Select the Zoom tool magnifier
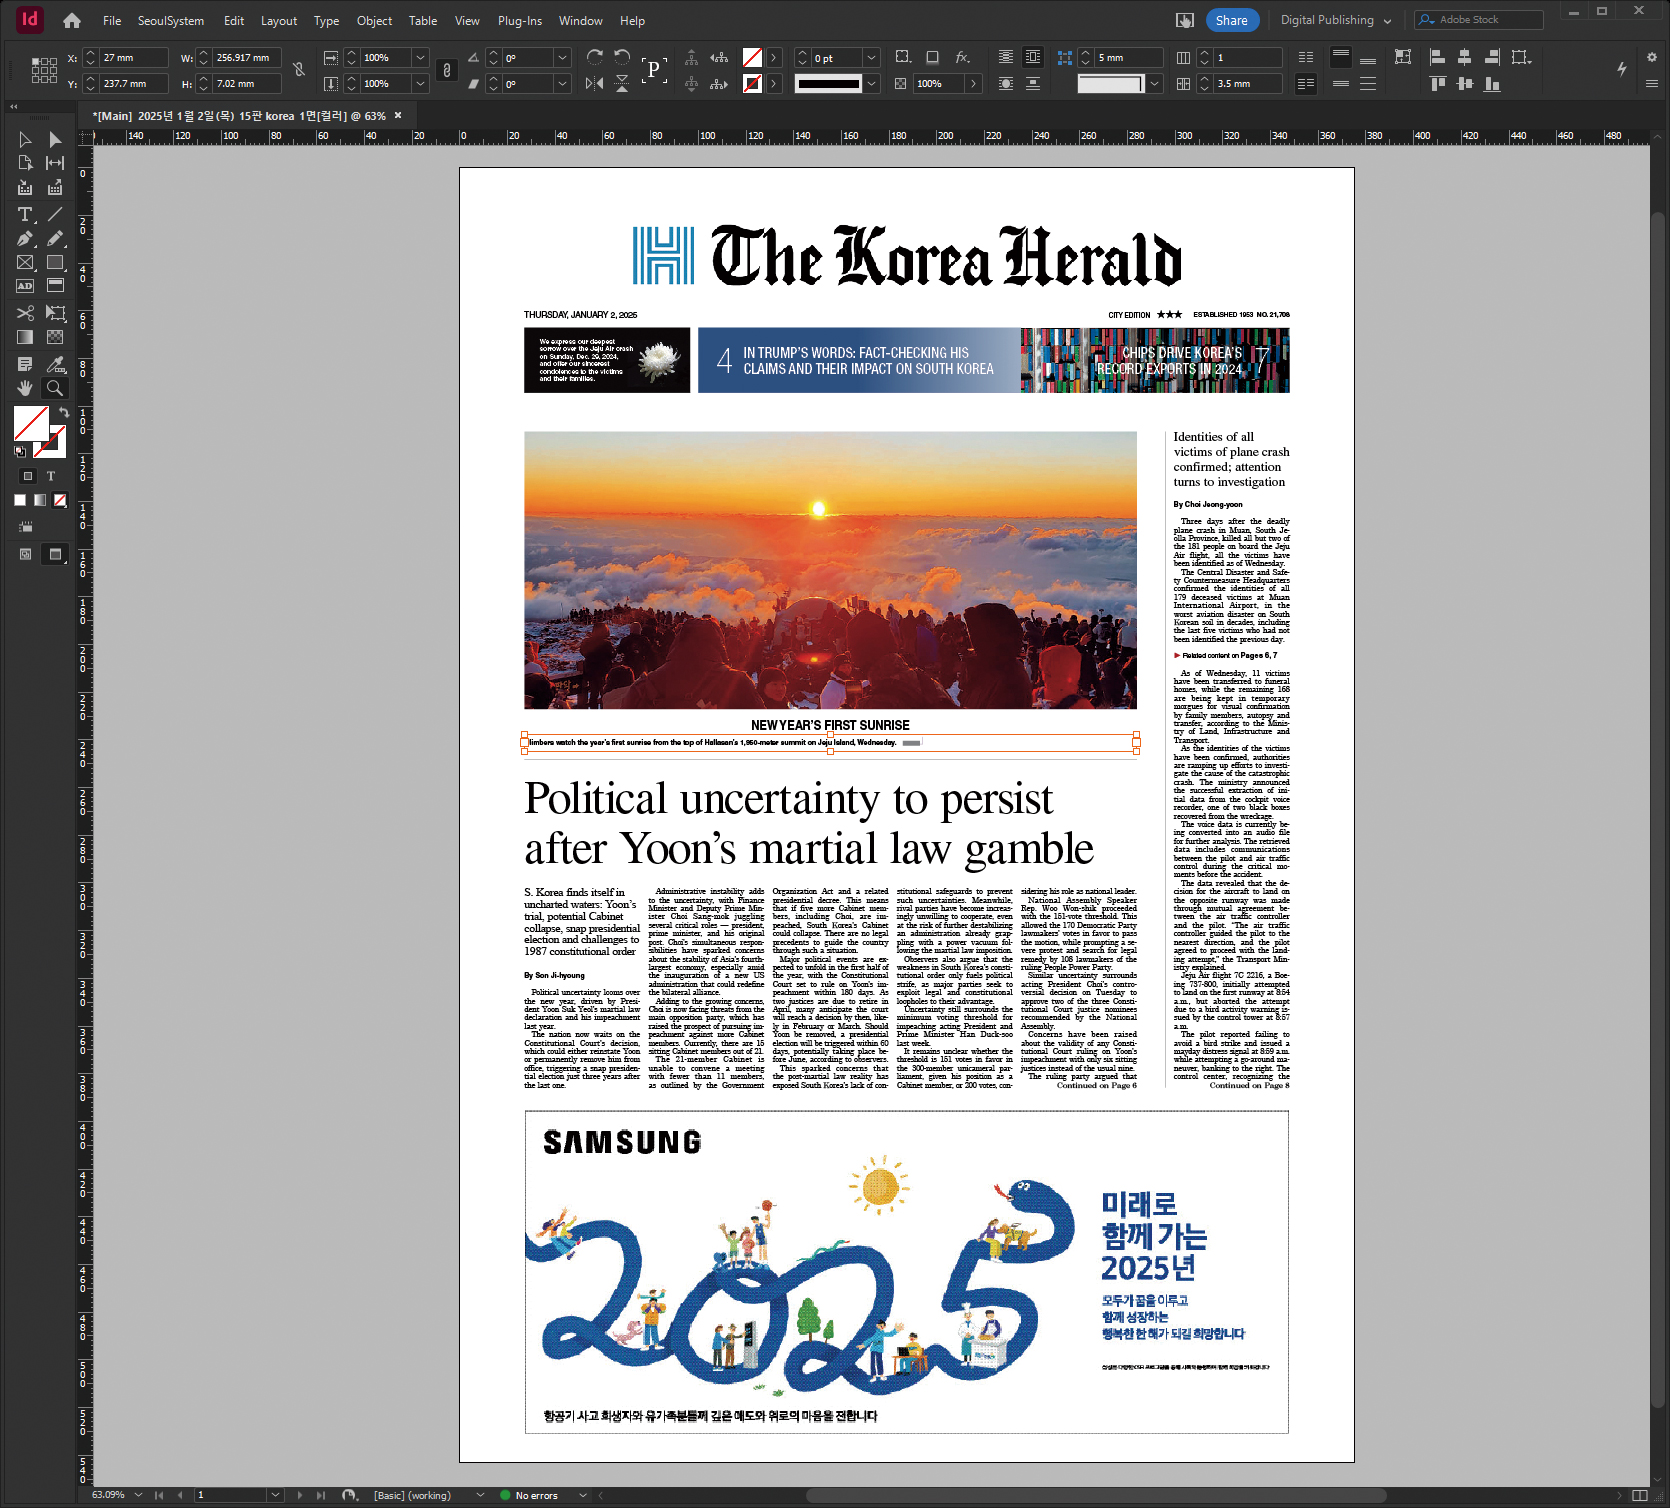The width and height of the screenshot is (1670, 1508). (x=55, y=388)
